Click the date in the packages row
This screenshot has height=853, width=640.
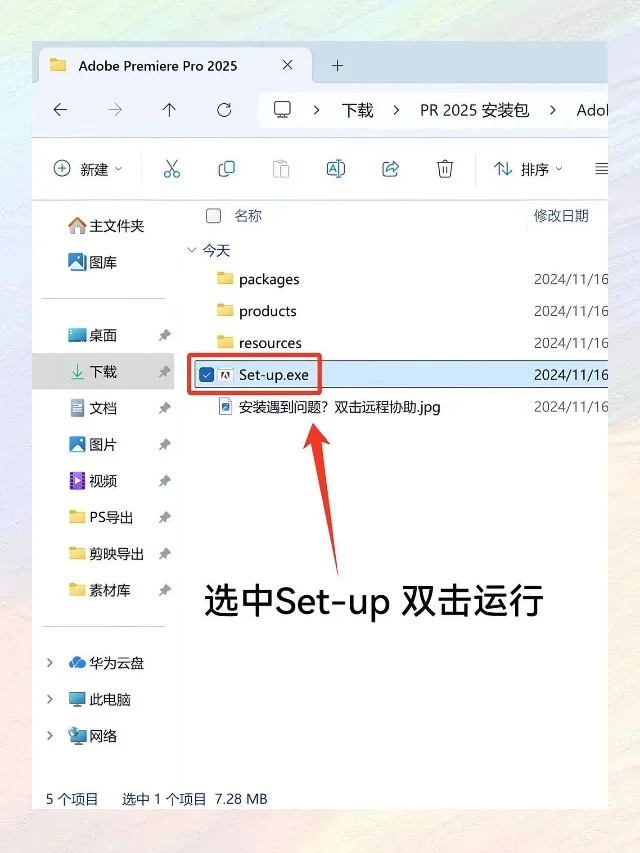(x=571, y=279)
